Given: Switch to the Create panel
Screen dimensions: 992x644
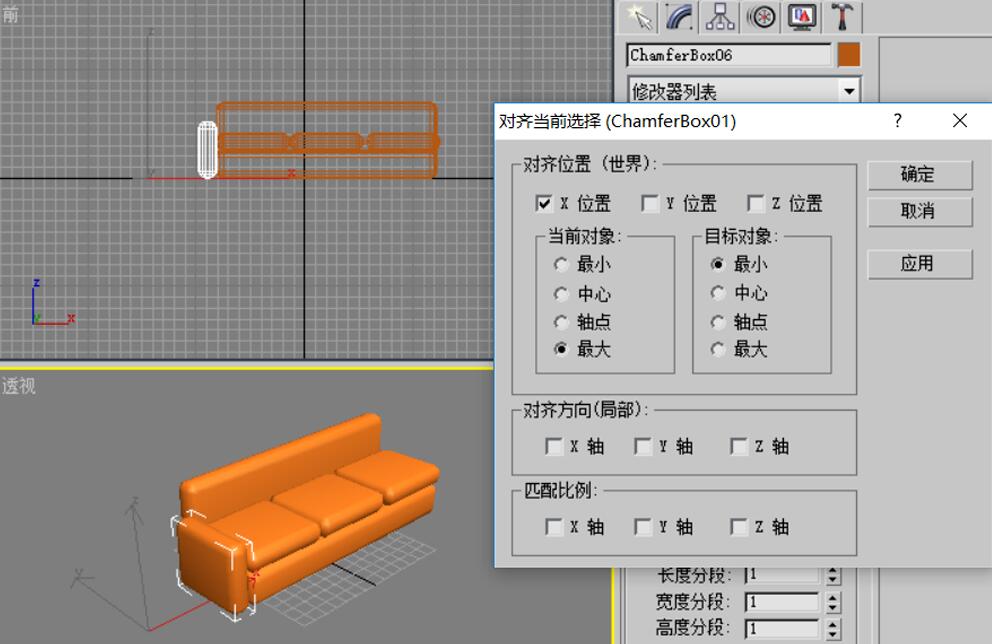Looking at the screenshot, I should pos(638,17).
